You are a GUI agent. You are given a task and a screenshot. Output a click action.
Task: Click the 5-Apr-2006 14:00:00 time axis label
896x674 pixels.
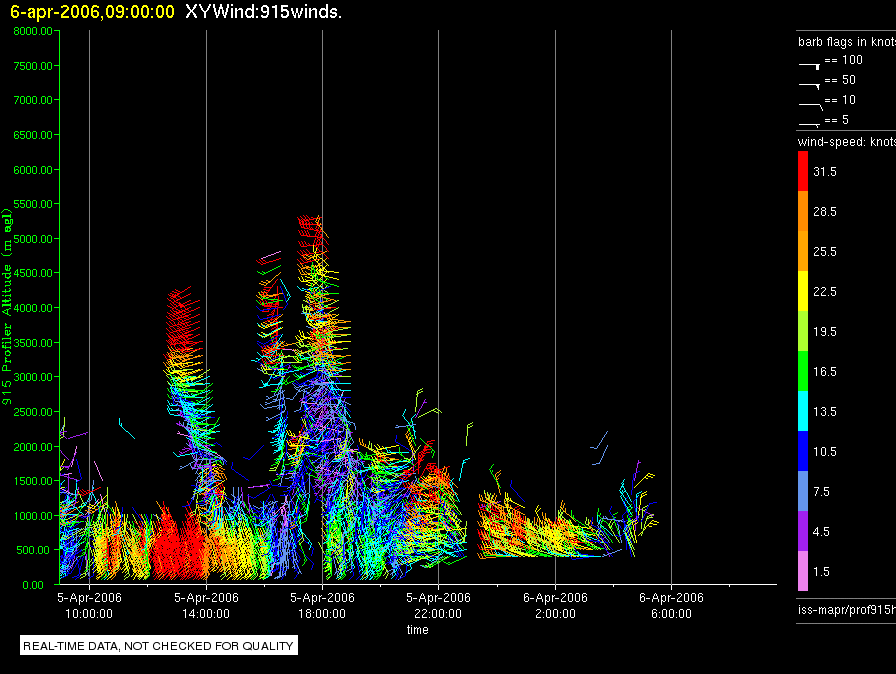pyautogui.click(x=206, y=606)
